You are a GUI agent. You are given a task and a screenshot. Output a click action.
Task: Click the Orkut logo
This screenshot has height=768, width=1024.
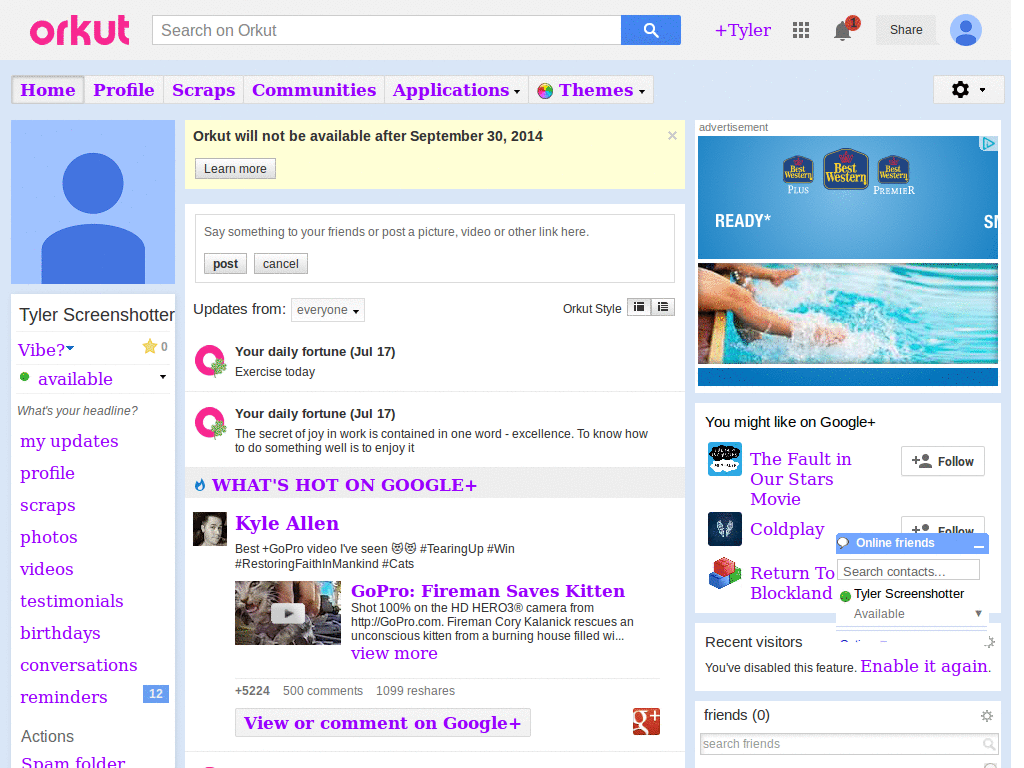tap(80, 30)
